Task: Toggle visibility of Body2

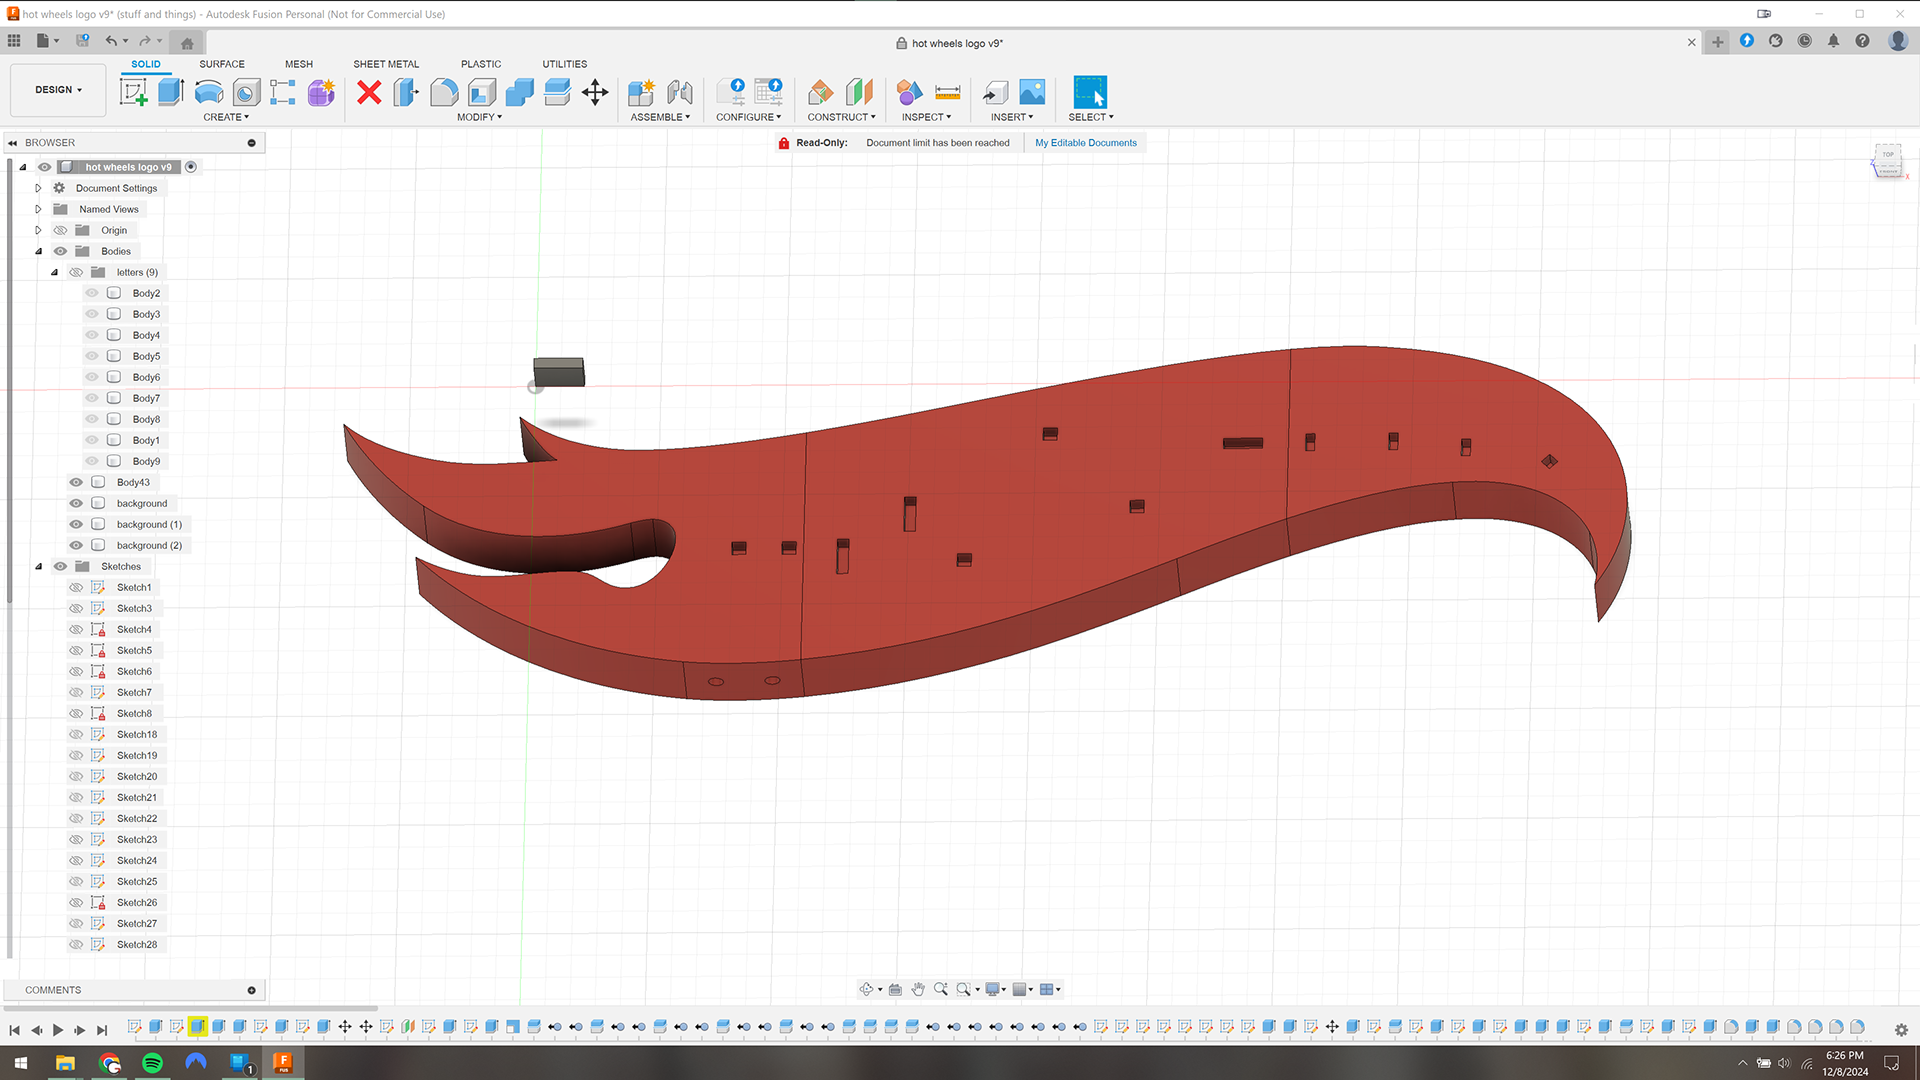Action: click(92, 293)
